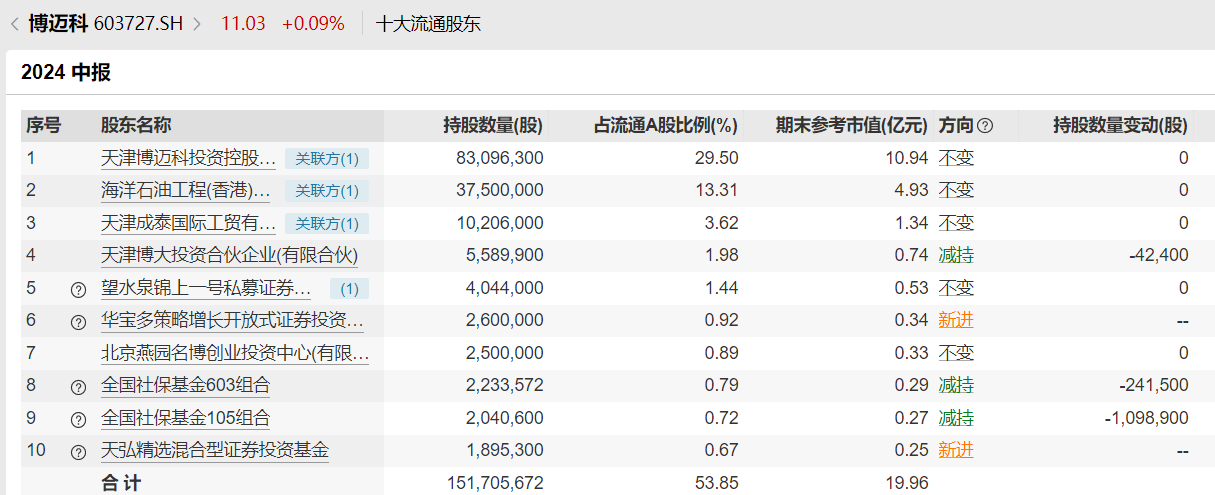The image size is (1215, 495).
Task: Open shareholder 北京燕园名博创业投资中心
Action: [x=235, y=353]
